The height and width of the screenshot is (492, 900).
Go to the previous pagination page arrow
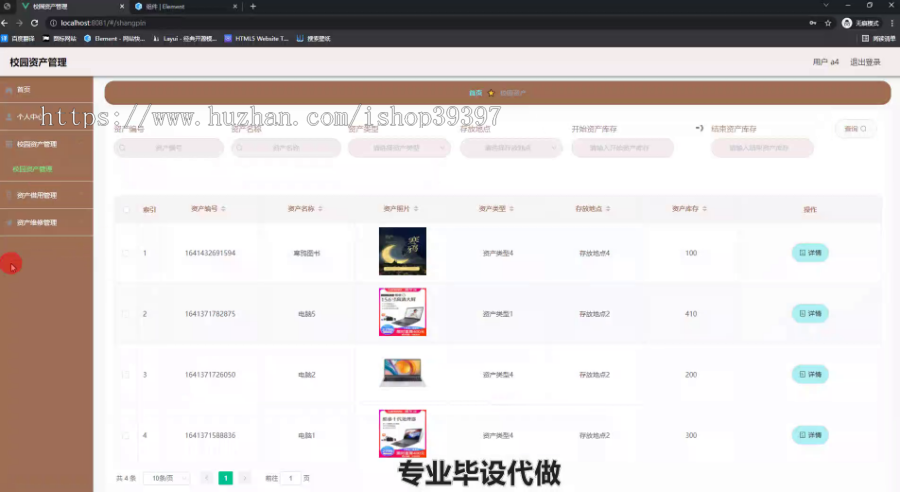click(207, 478)
